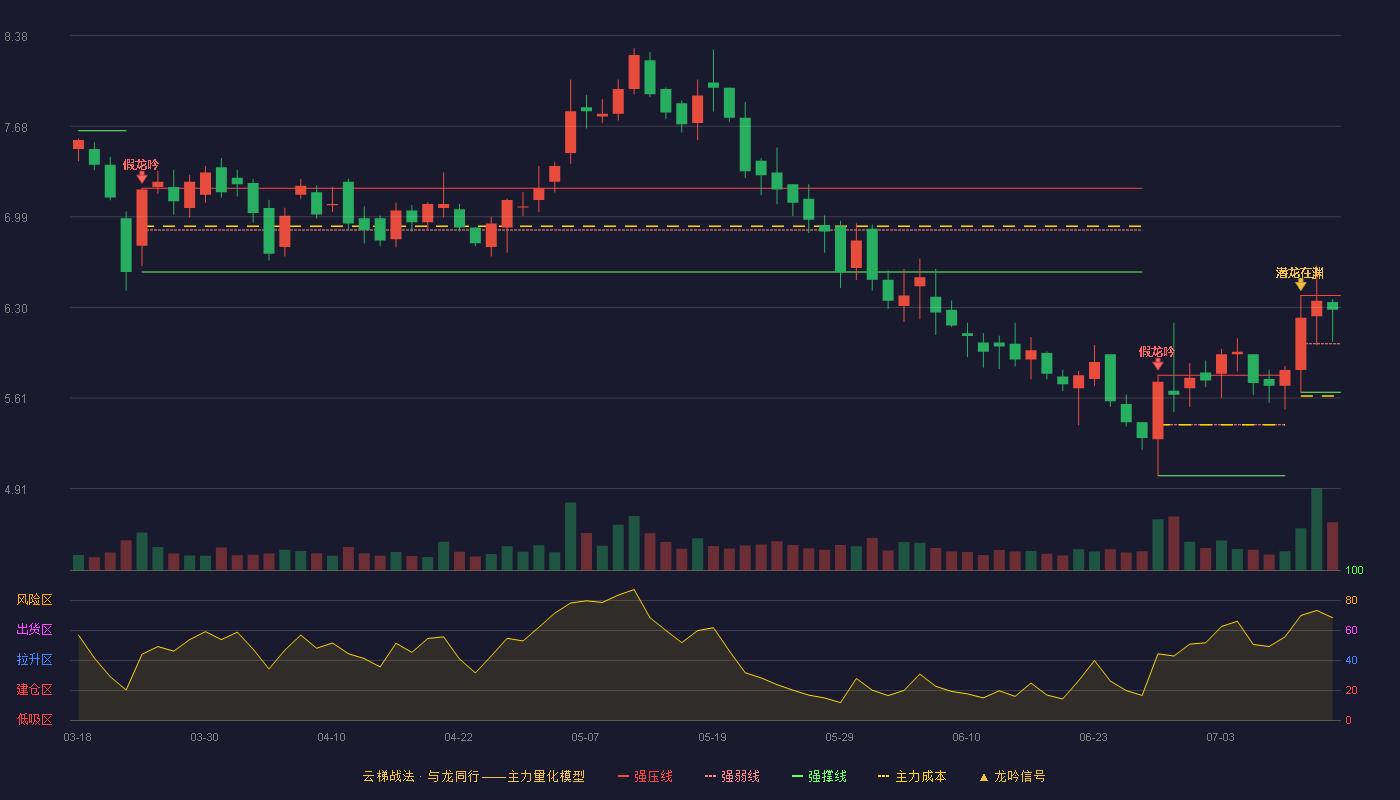The width and height of the screenshot is (1400, 800).
Task: Click the 05-19 date label
Action: (x=712, y=737)
